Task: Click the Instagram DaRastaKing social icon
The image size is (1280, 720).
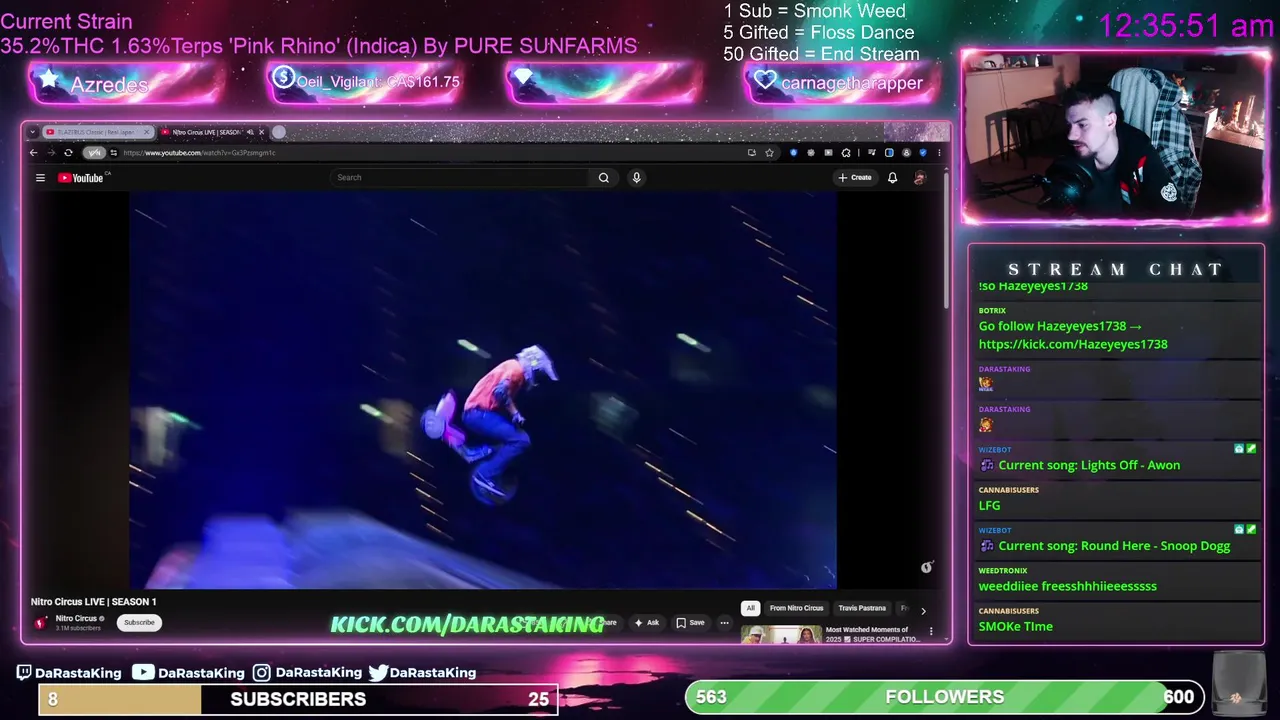Action: point(261,673)
